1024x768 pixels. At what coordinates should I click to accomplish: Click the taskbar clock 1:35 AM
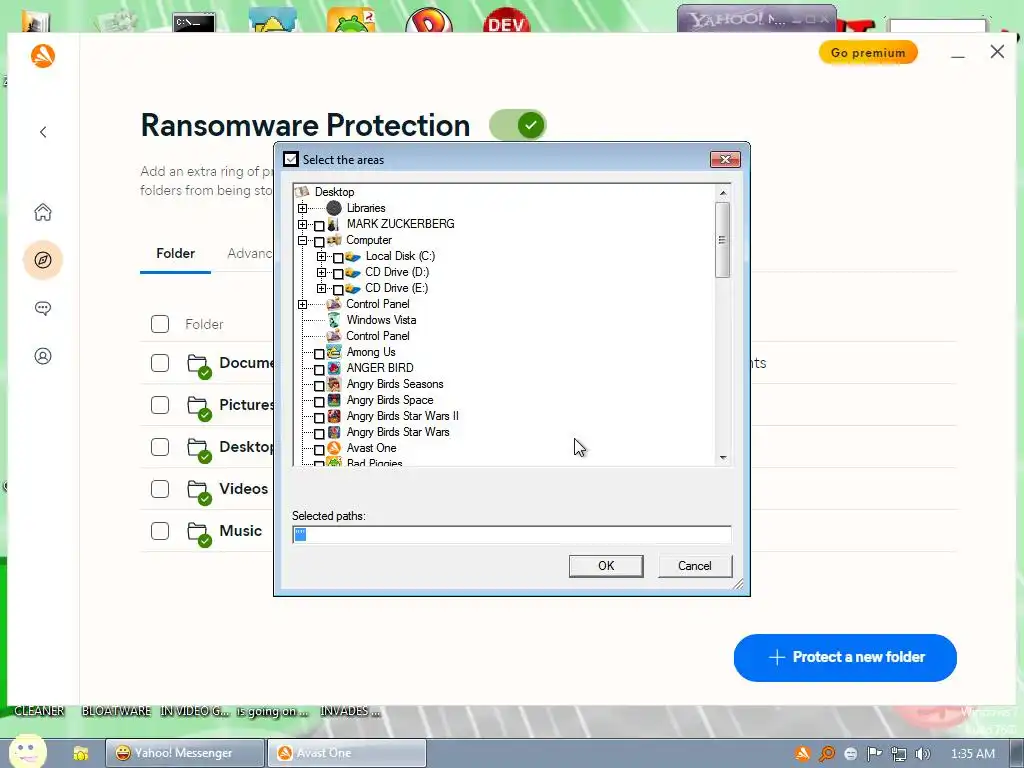973,754
